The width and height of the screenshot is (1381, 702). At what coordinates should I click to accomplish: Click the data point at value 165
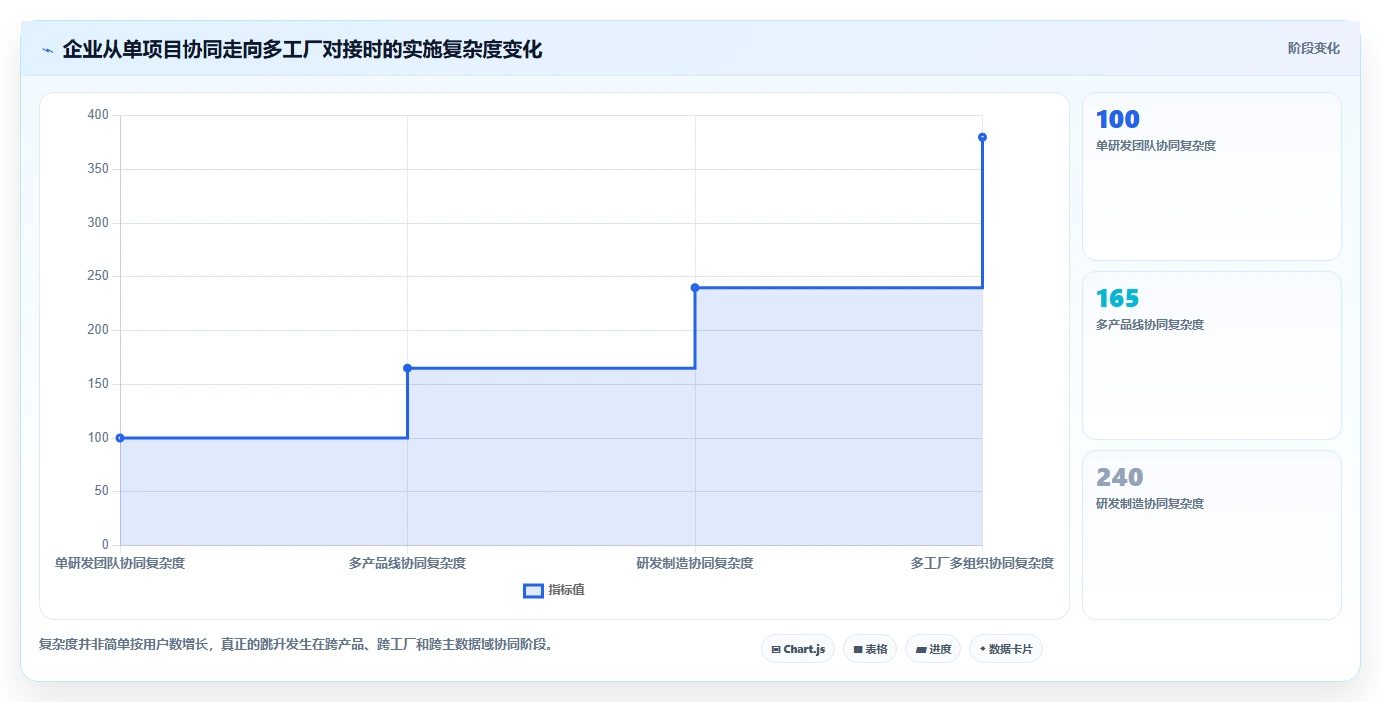(407, 368)
